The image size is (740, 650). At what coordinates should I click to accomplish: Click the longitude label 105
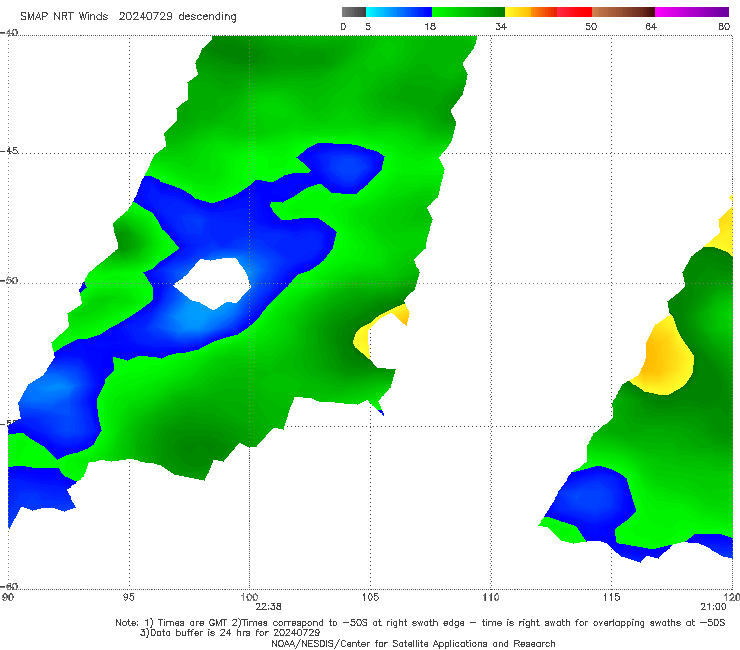[370, 597]
